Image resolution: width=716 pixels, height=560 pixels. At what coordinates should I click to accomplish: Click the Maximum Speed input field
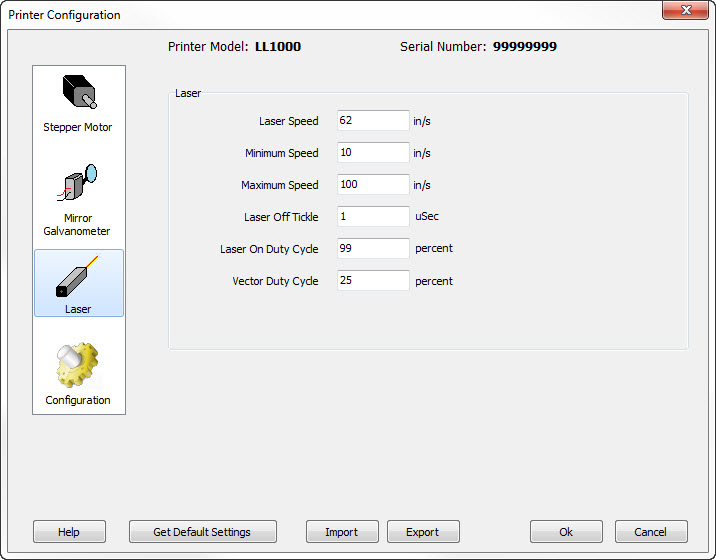373,185
